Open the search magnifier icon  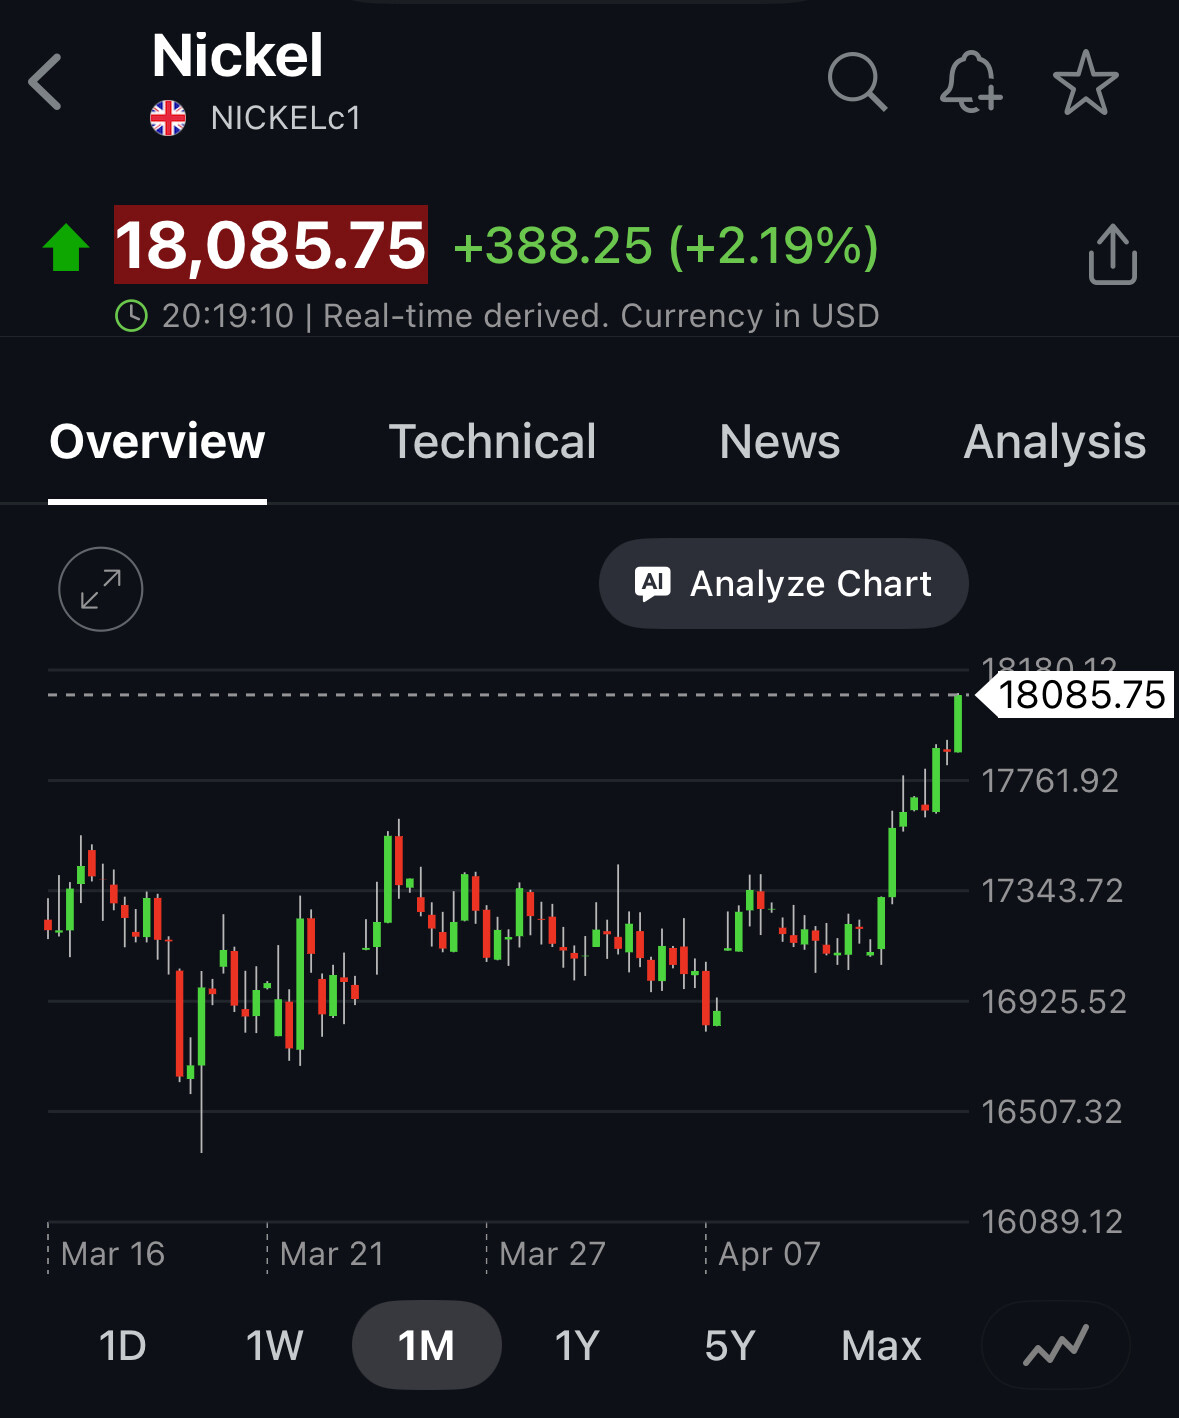click(x=857, y=82)
